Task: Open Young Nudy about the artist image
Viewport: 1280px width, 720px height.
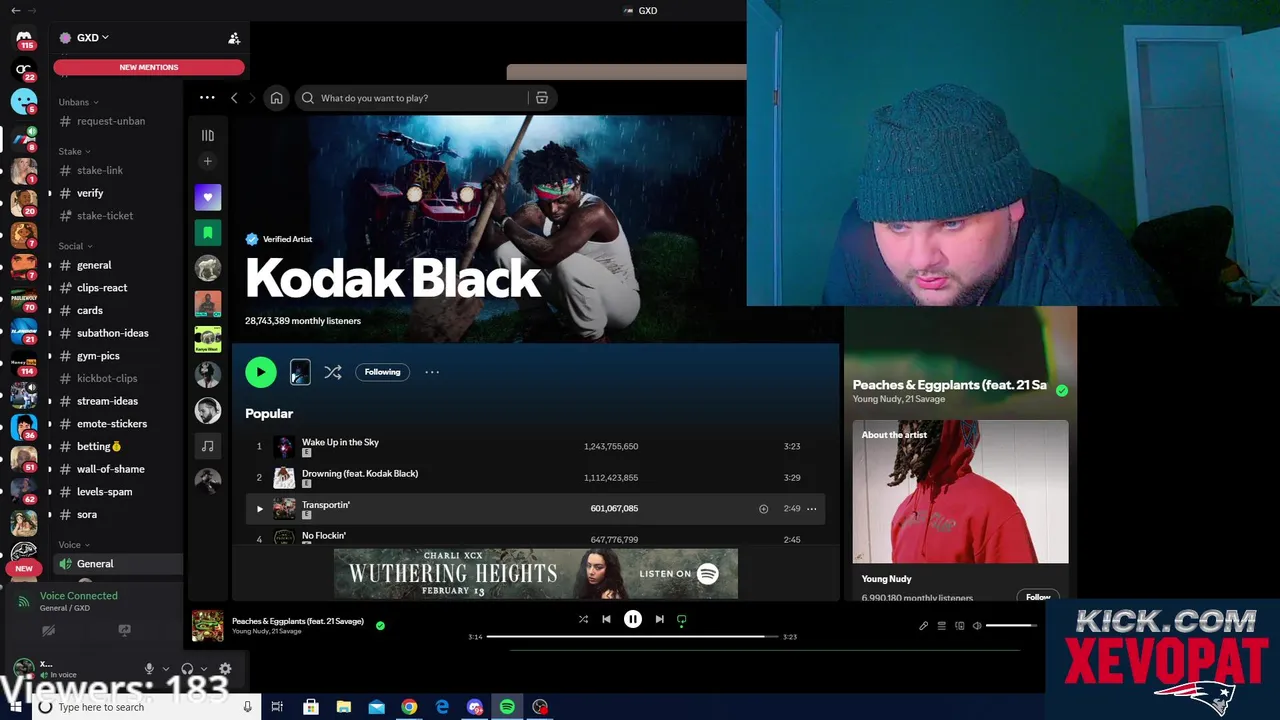Action: (x=960, y=492)
